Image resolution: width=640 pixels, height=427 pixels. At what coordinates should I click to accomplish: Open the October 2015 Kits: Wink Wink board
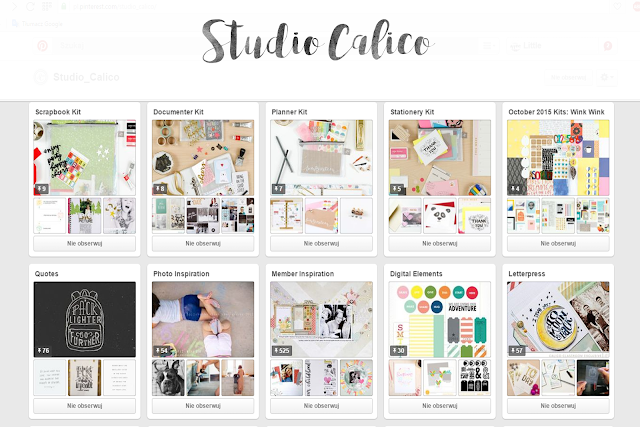[x=556, y=112]
